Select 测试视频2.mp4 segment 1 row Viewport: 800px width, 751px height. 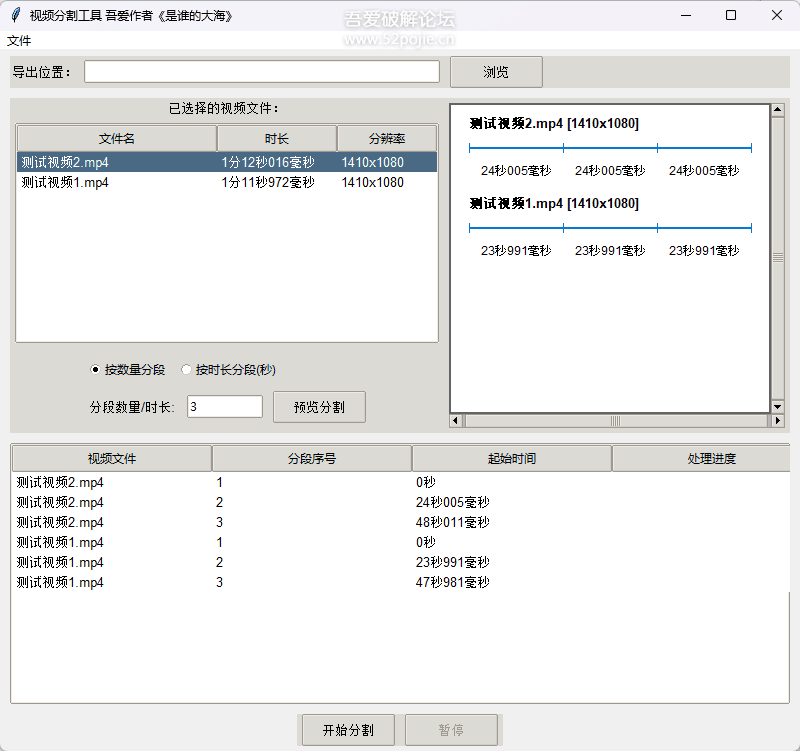pyautogui.click(x=400, y=482)
